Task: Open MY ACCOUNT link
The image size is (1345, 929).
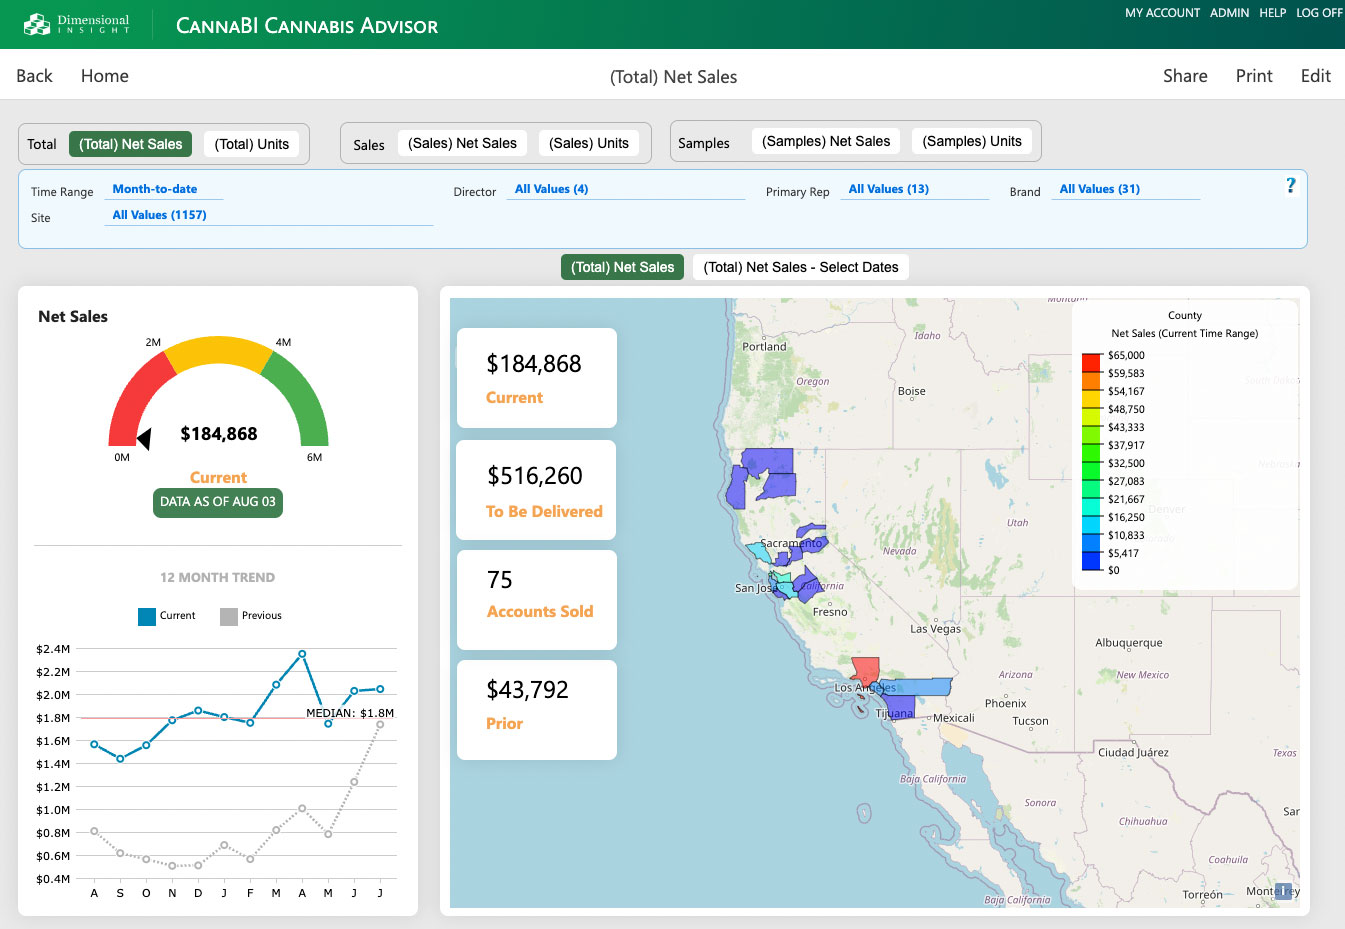Action: tap(1161, 13)
